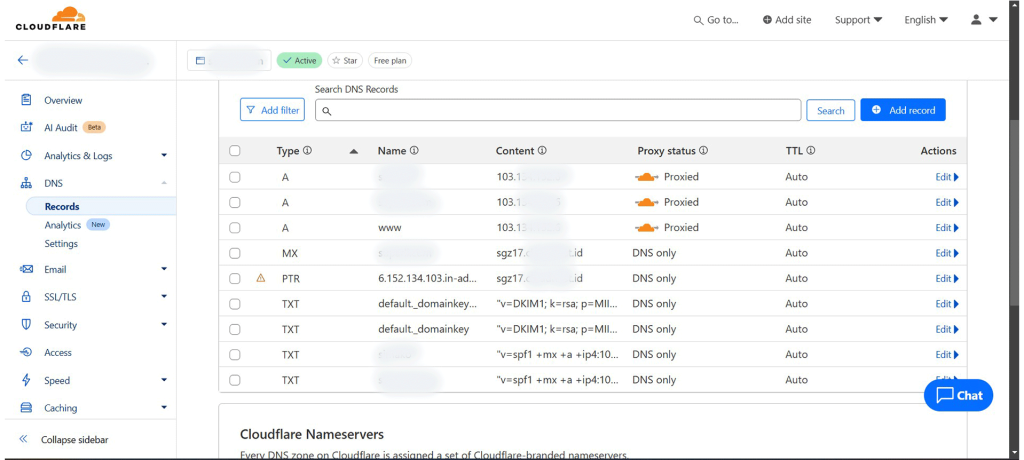Click the warning icon on PTR record
The image size is (1024, 460).
point(261,279)
